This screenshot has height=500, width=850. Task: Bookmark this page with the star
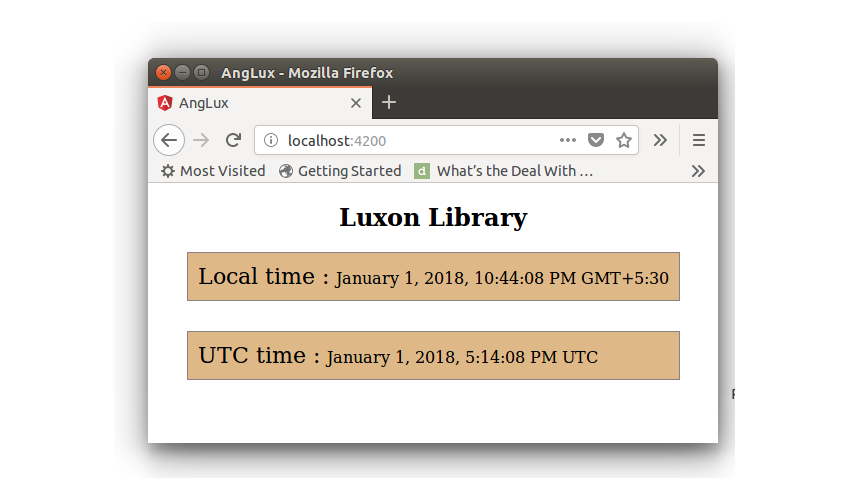coord(624,140)
